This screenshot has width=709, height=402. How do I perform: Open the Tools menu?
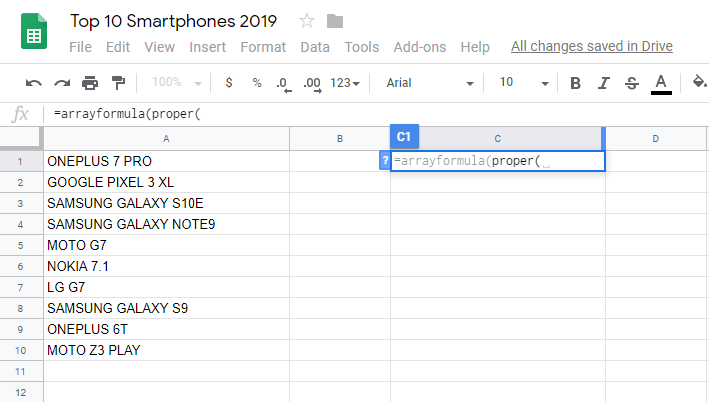361,47
